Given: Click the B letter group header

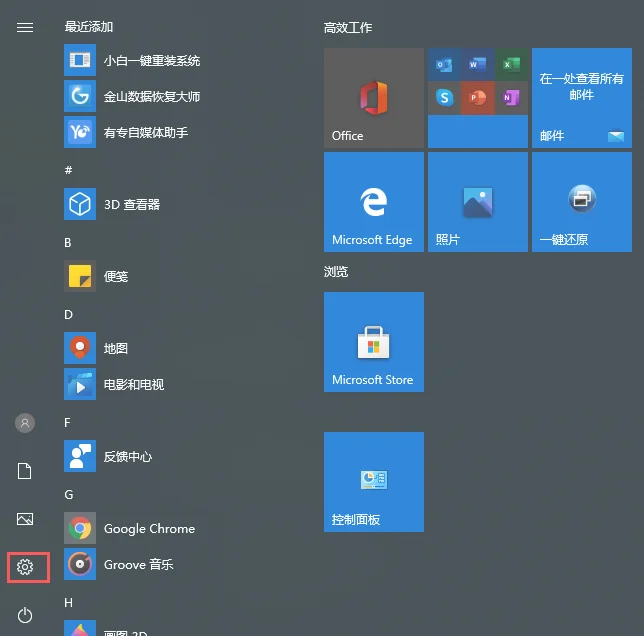Looking at the screenshot, I should pyautogui.click(x=68, y=243).
